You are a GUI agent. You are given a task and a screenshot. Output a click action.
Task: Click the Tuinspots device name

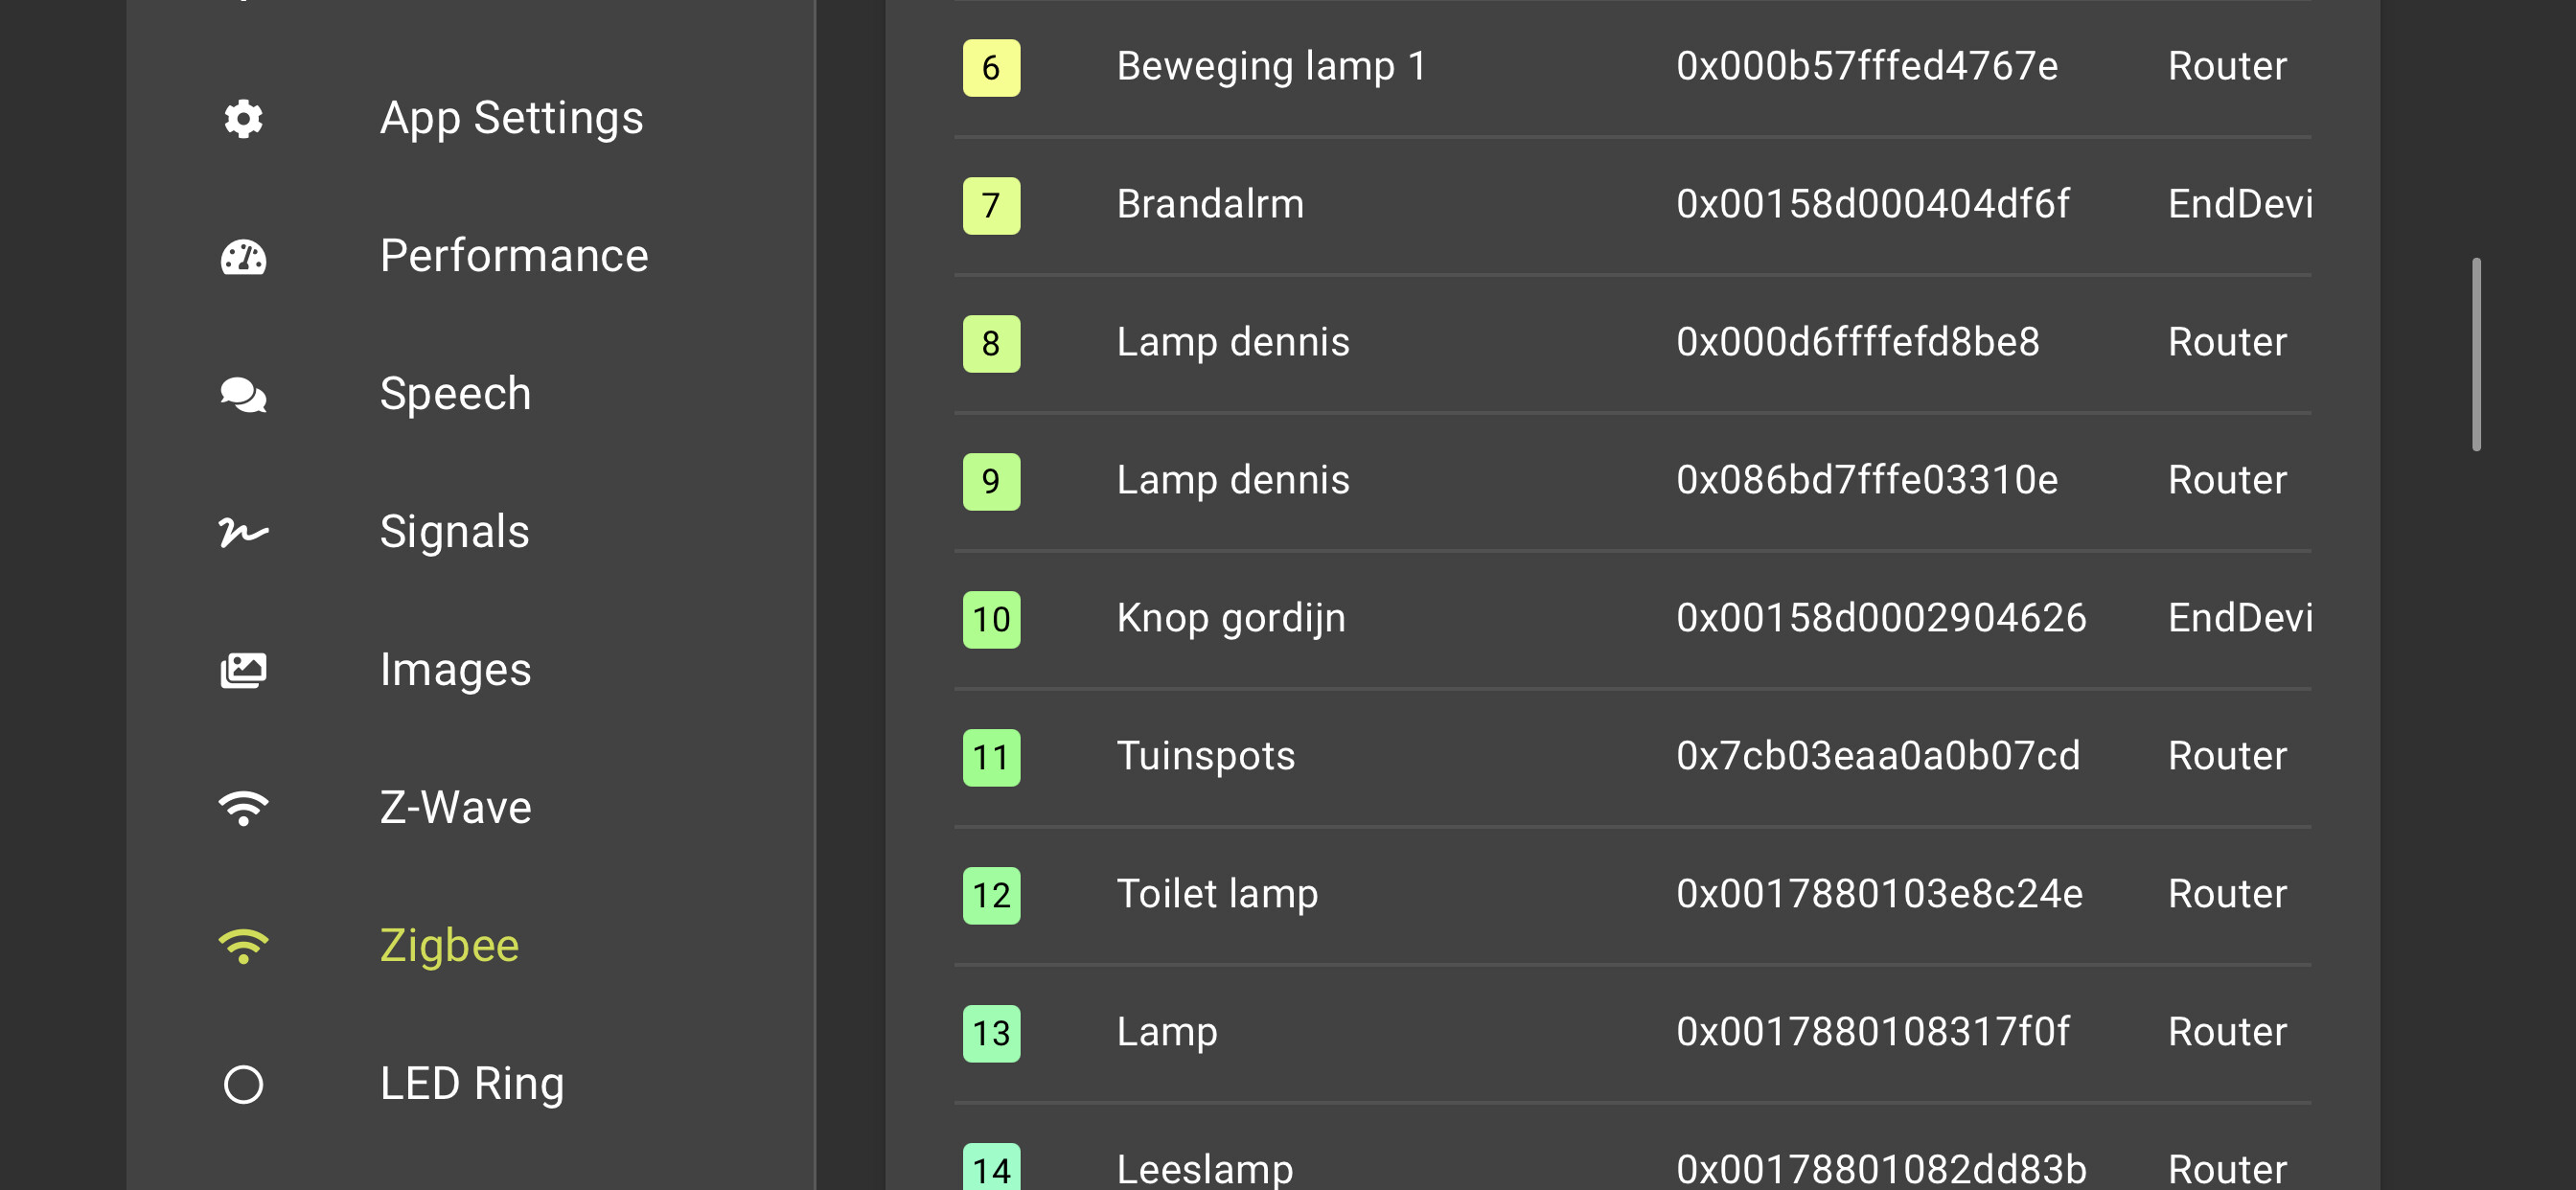point(1205,756)
